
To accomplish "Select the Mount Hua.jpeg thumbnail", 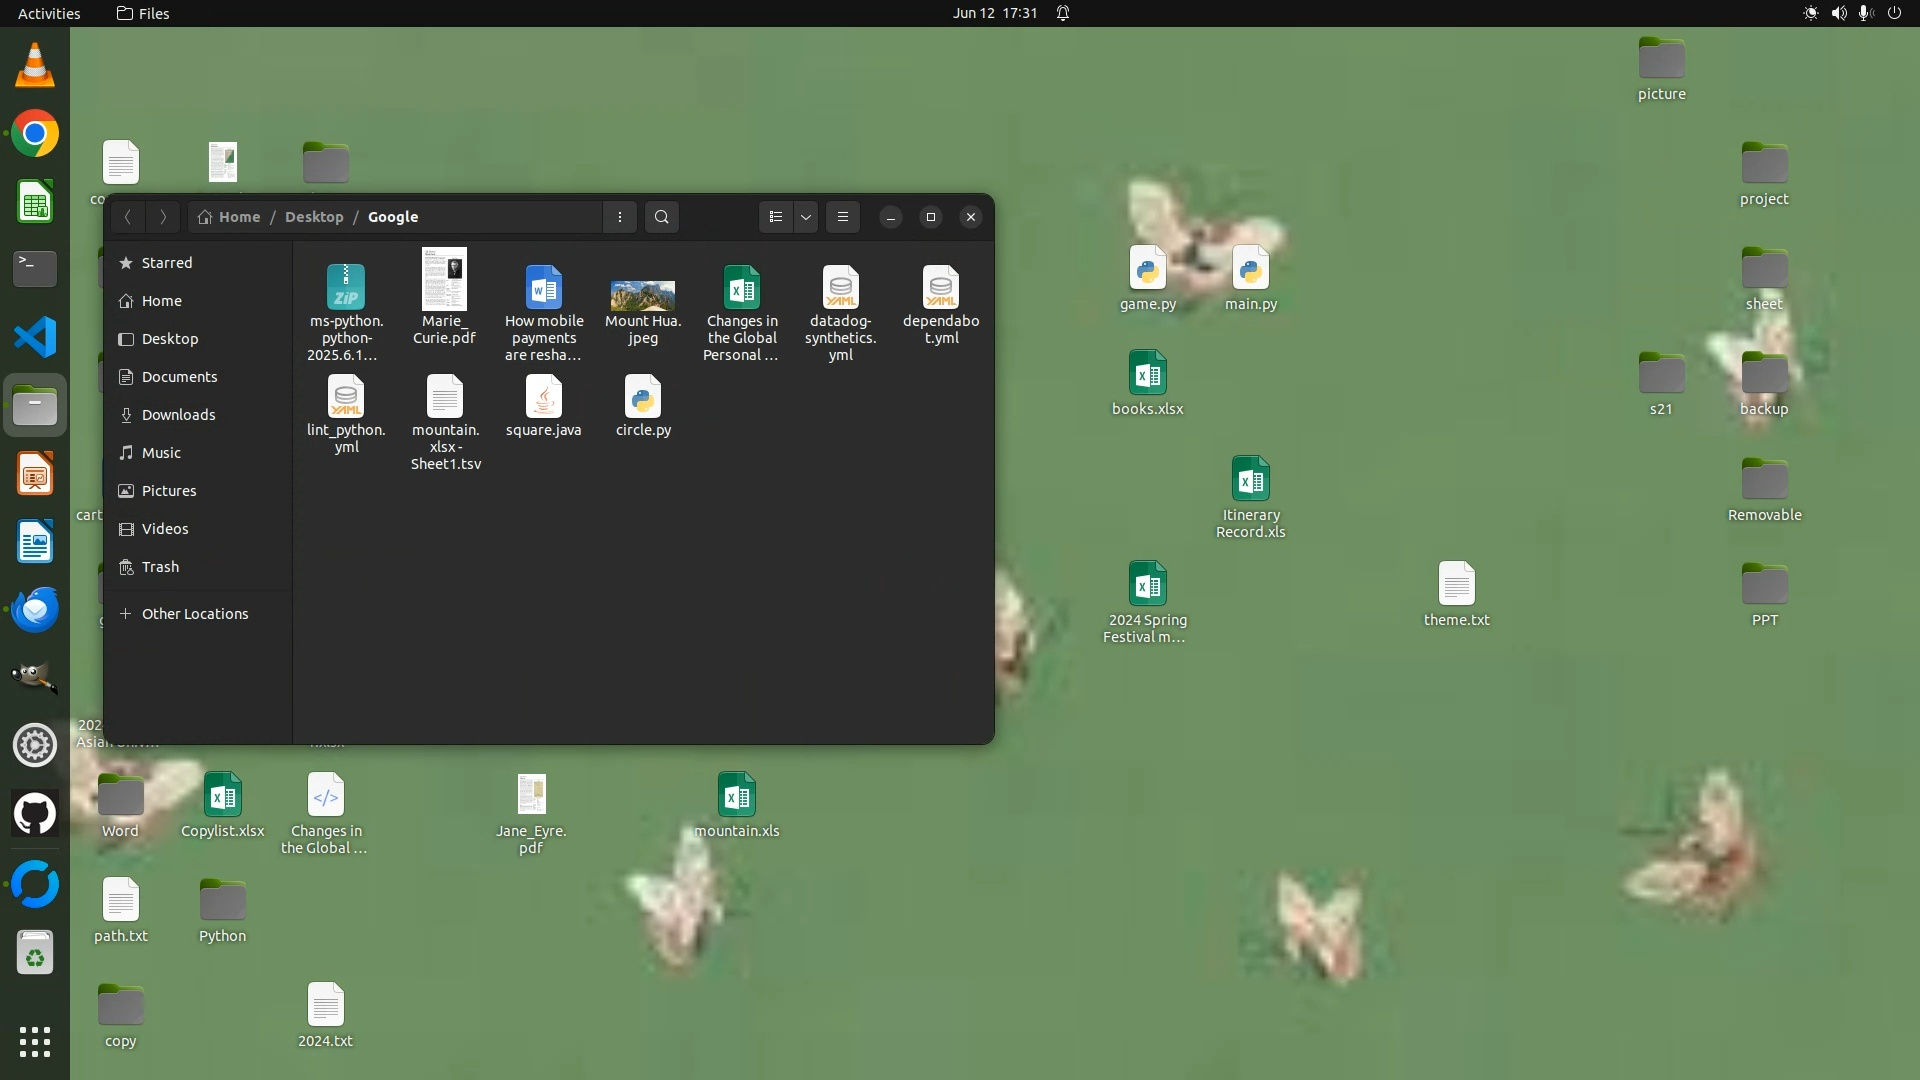I will (643, 296).
